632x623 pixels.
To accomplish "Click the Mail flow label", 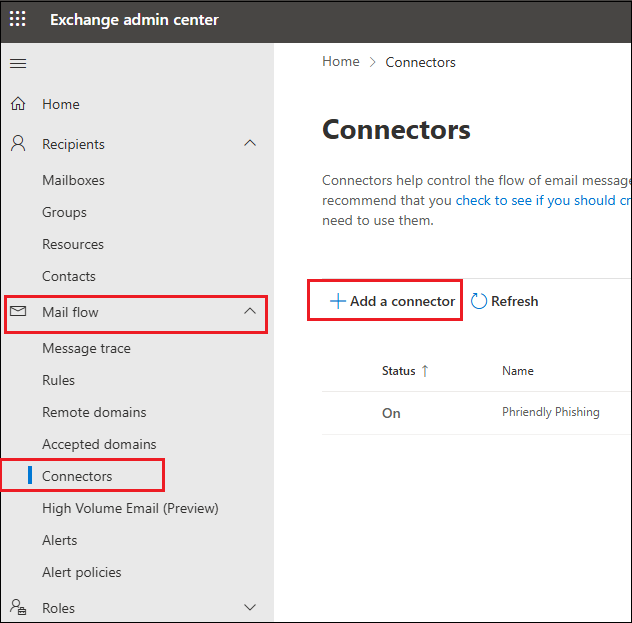I will [x=70, y=312].
